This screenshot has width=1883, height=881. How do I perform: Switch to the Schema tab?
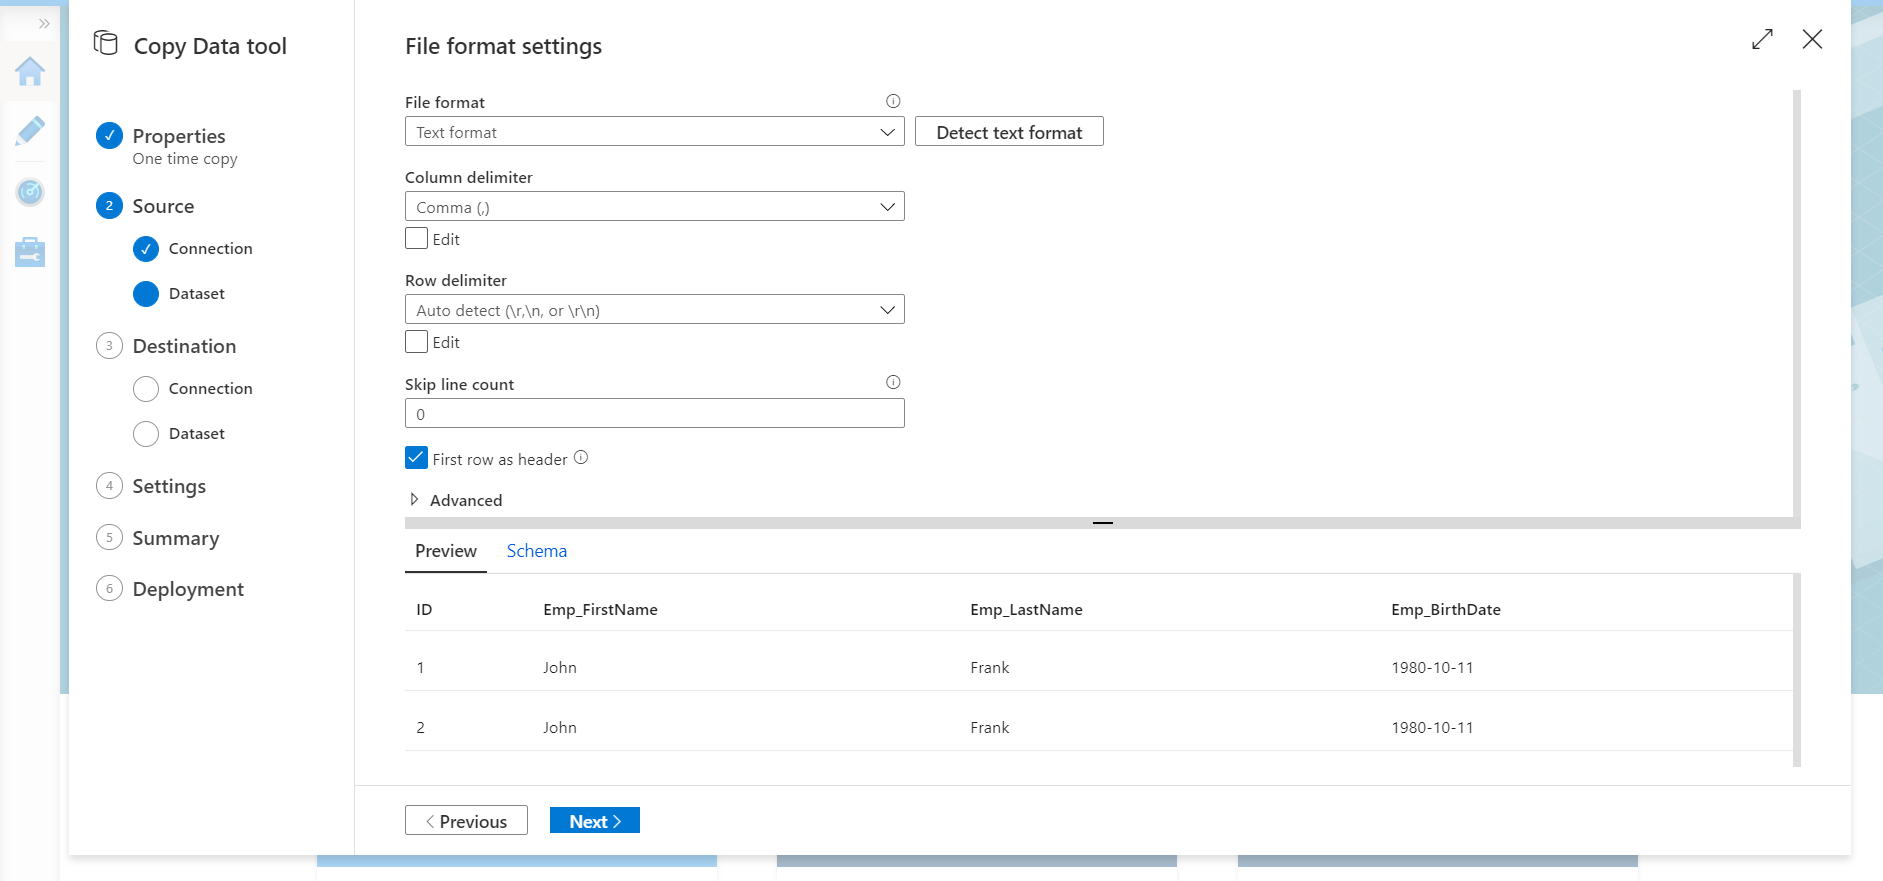536,551
